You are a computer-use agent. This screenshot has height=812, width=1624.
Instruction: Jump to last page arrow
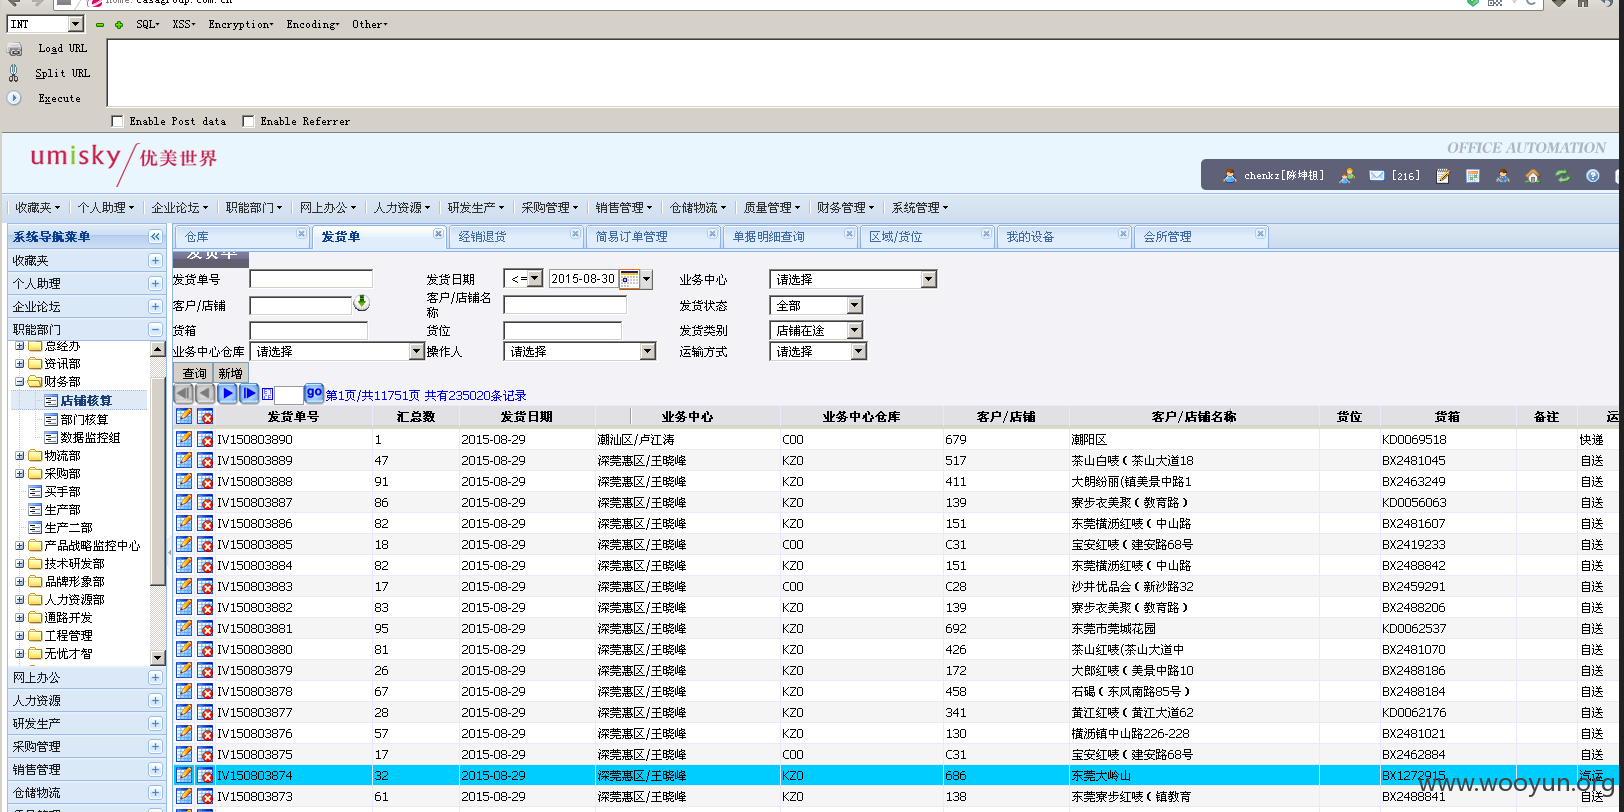click(250, 394)
